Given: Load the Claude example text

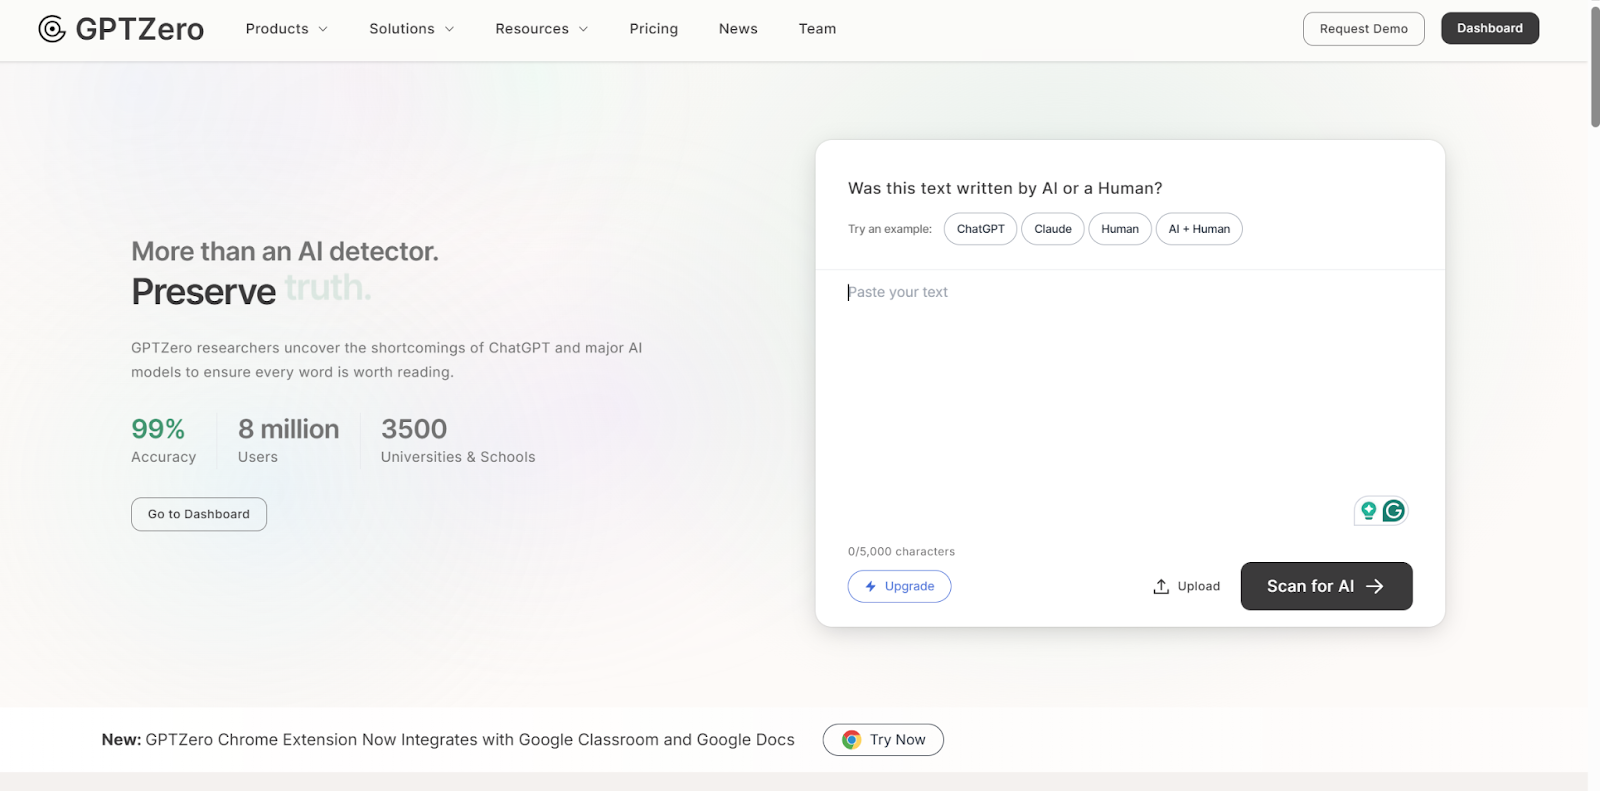Looking at the screenshot, I should point(1053,229).
